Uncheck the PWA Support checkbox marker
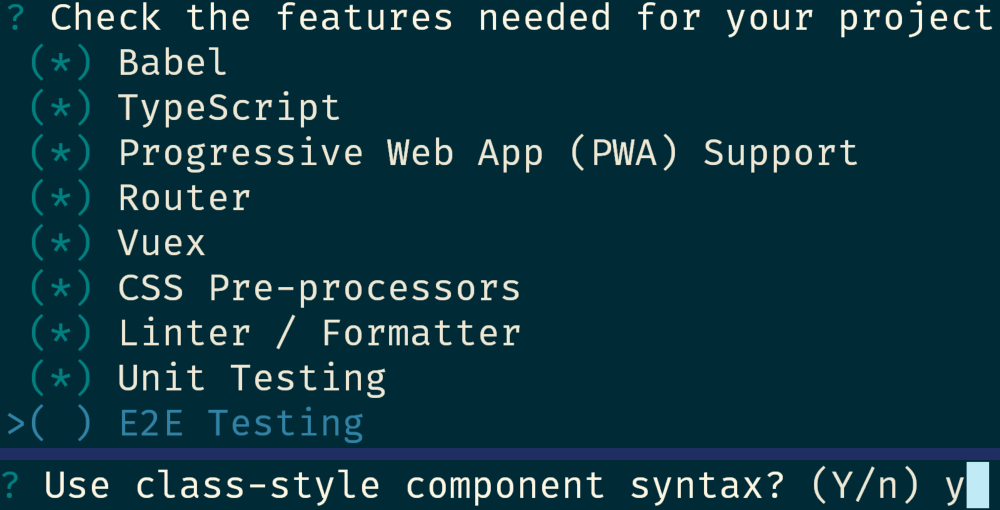Viewport: 1000px width, 510px height. click(x=61, y=153)
